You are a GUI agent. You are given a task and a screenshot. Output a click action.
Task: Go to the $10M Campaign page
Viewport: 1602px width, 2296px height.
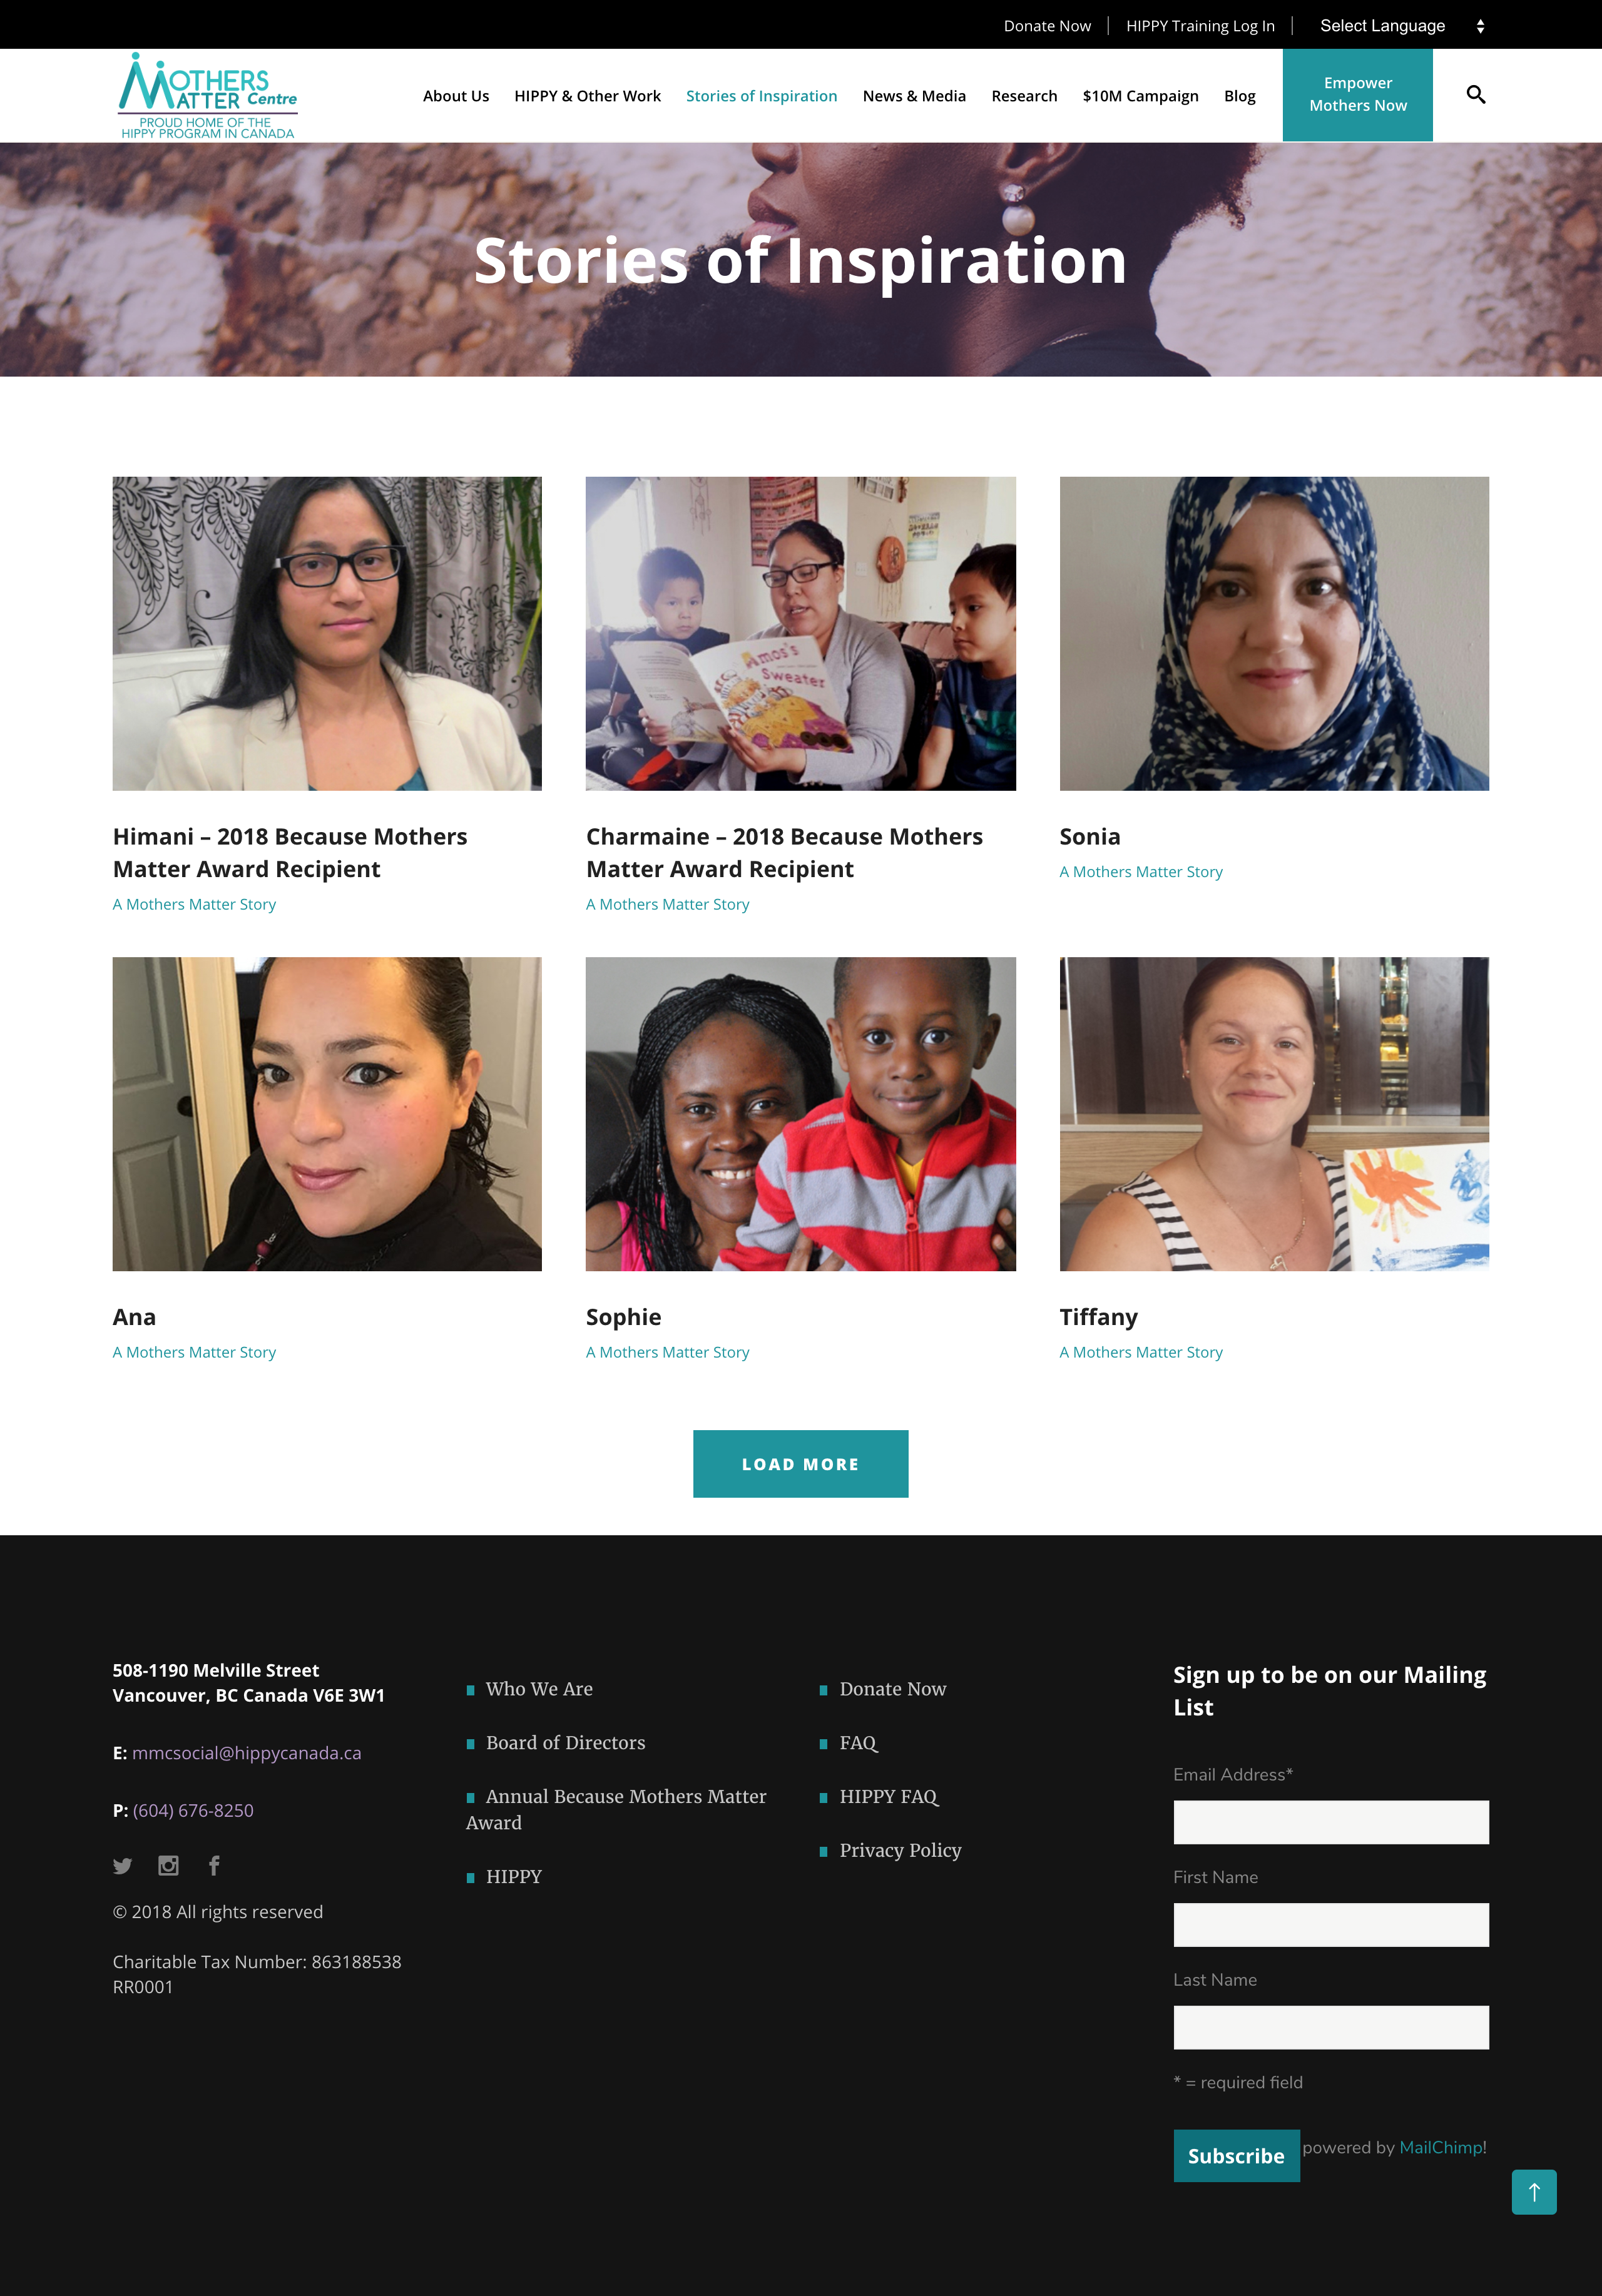(1140, 96)
